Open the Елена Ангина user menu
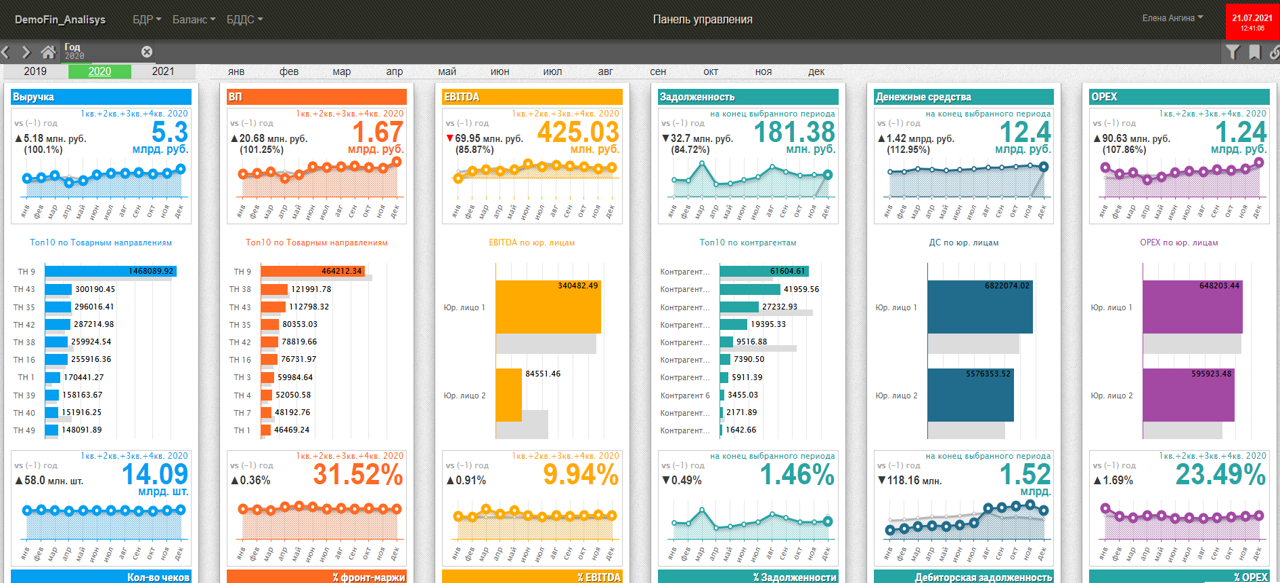1280x583 pixels. pos(1172,18)
